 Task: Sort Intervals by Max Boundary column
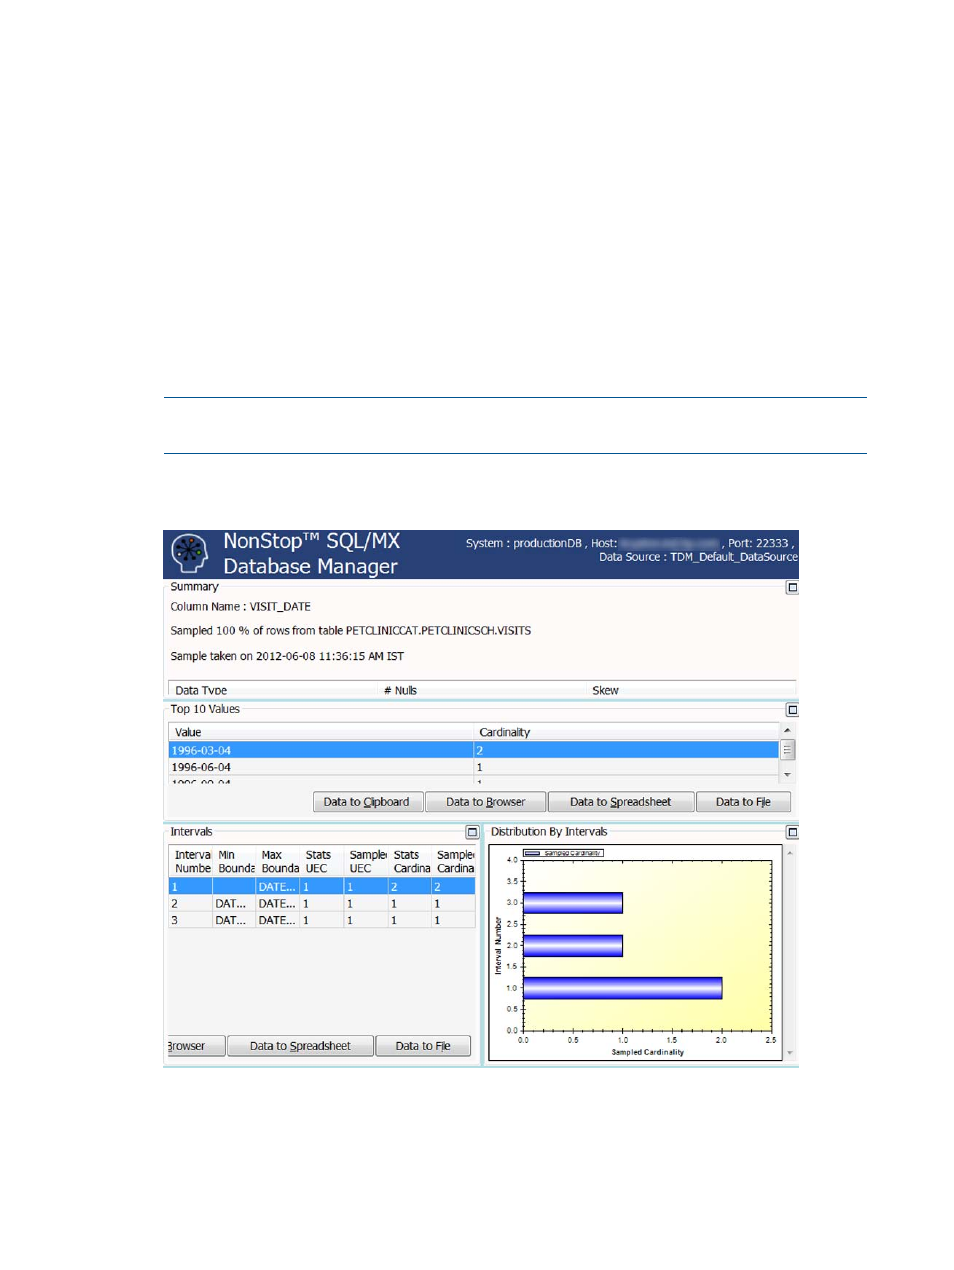pos(279,862)
